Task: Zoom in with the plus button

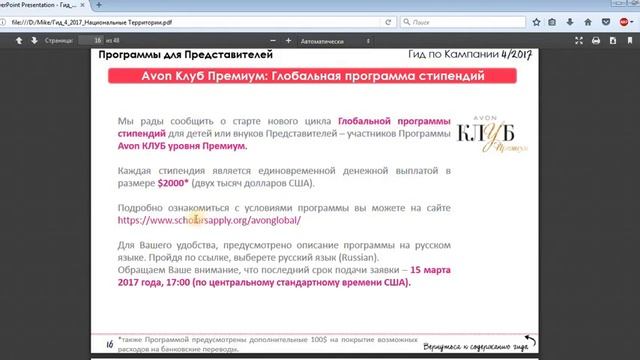Action: click(x=288, y=41)
